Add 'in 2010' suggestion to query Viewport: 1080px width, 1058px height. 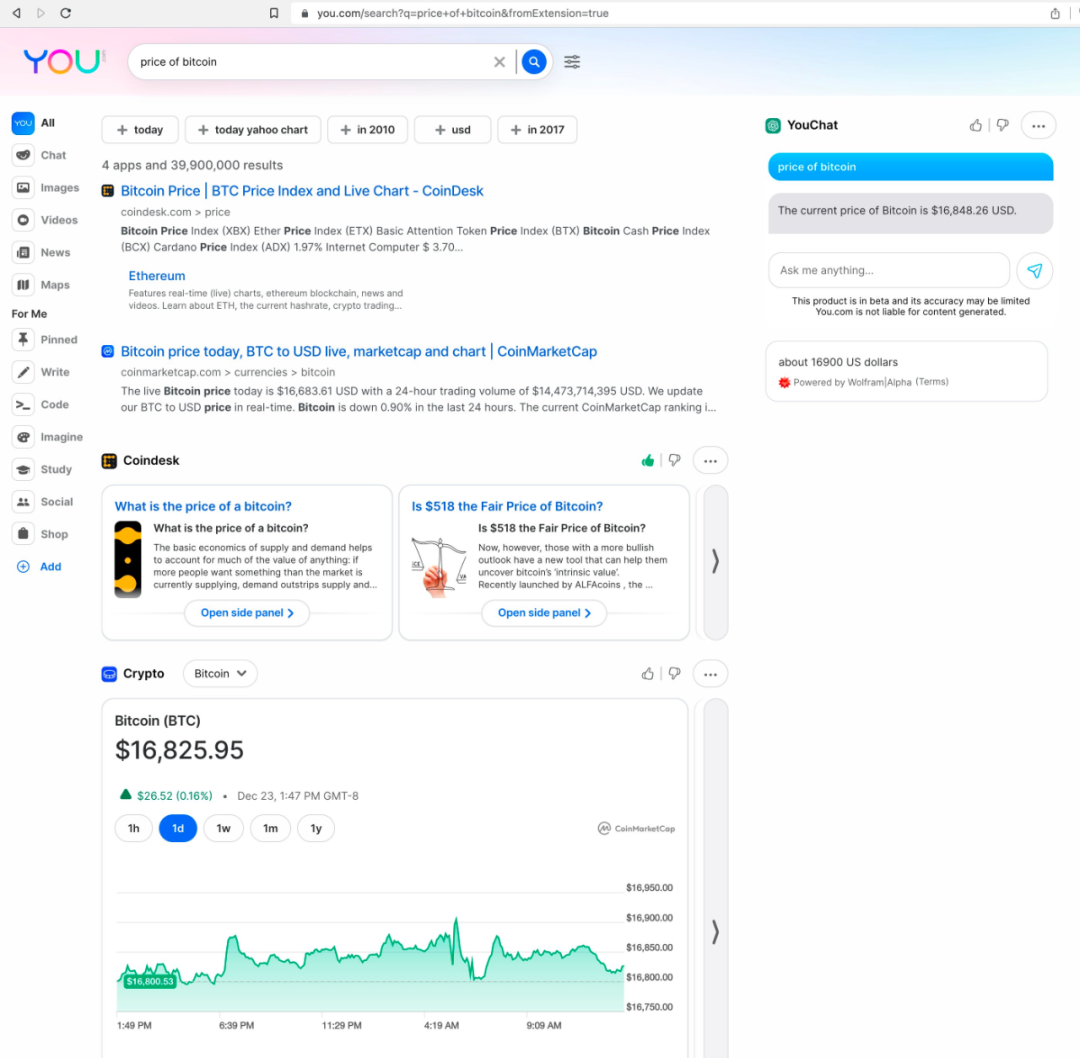coord(367,129)
